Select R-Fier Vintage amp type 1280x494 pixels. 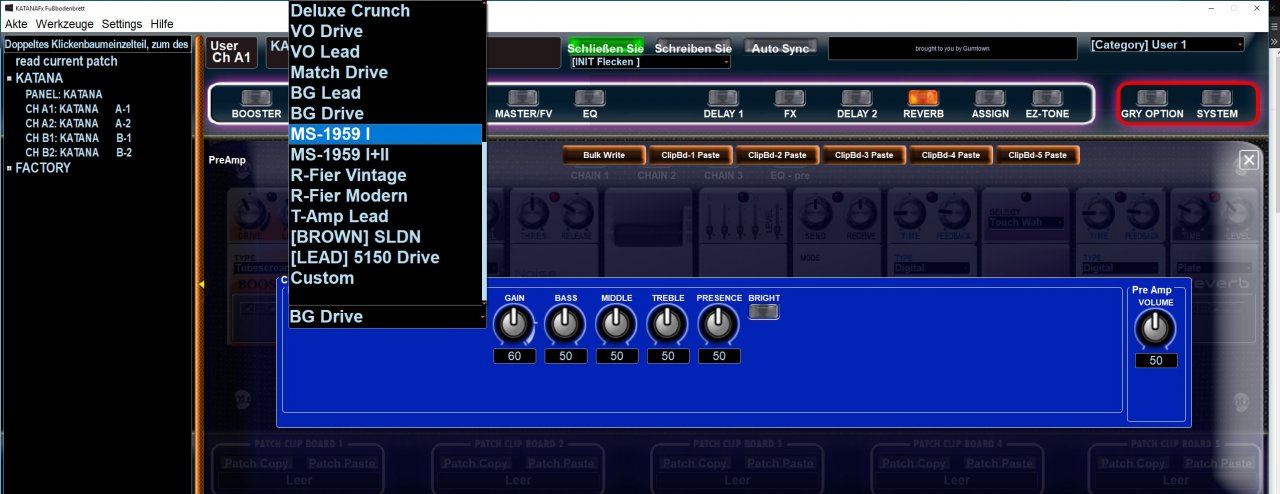click(x=384, y=175)
